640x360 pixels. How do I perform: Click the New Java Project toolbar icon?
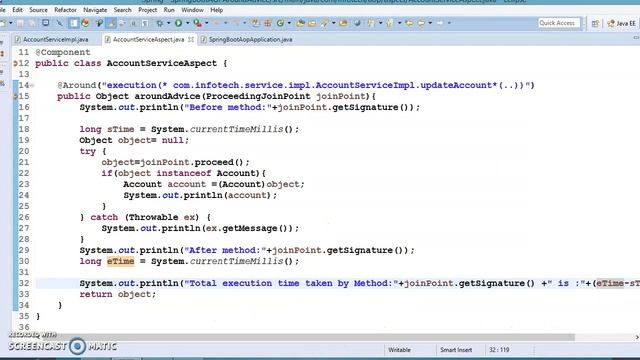255,23
